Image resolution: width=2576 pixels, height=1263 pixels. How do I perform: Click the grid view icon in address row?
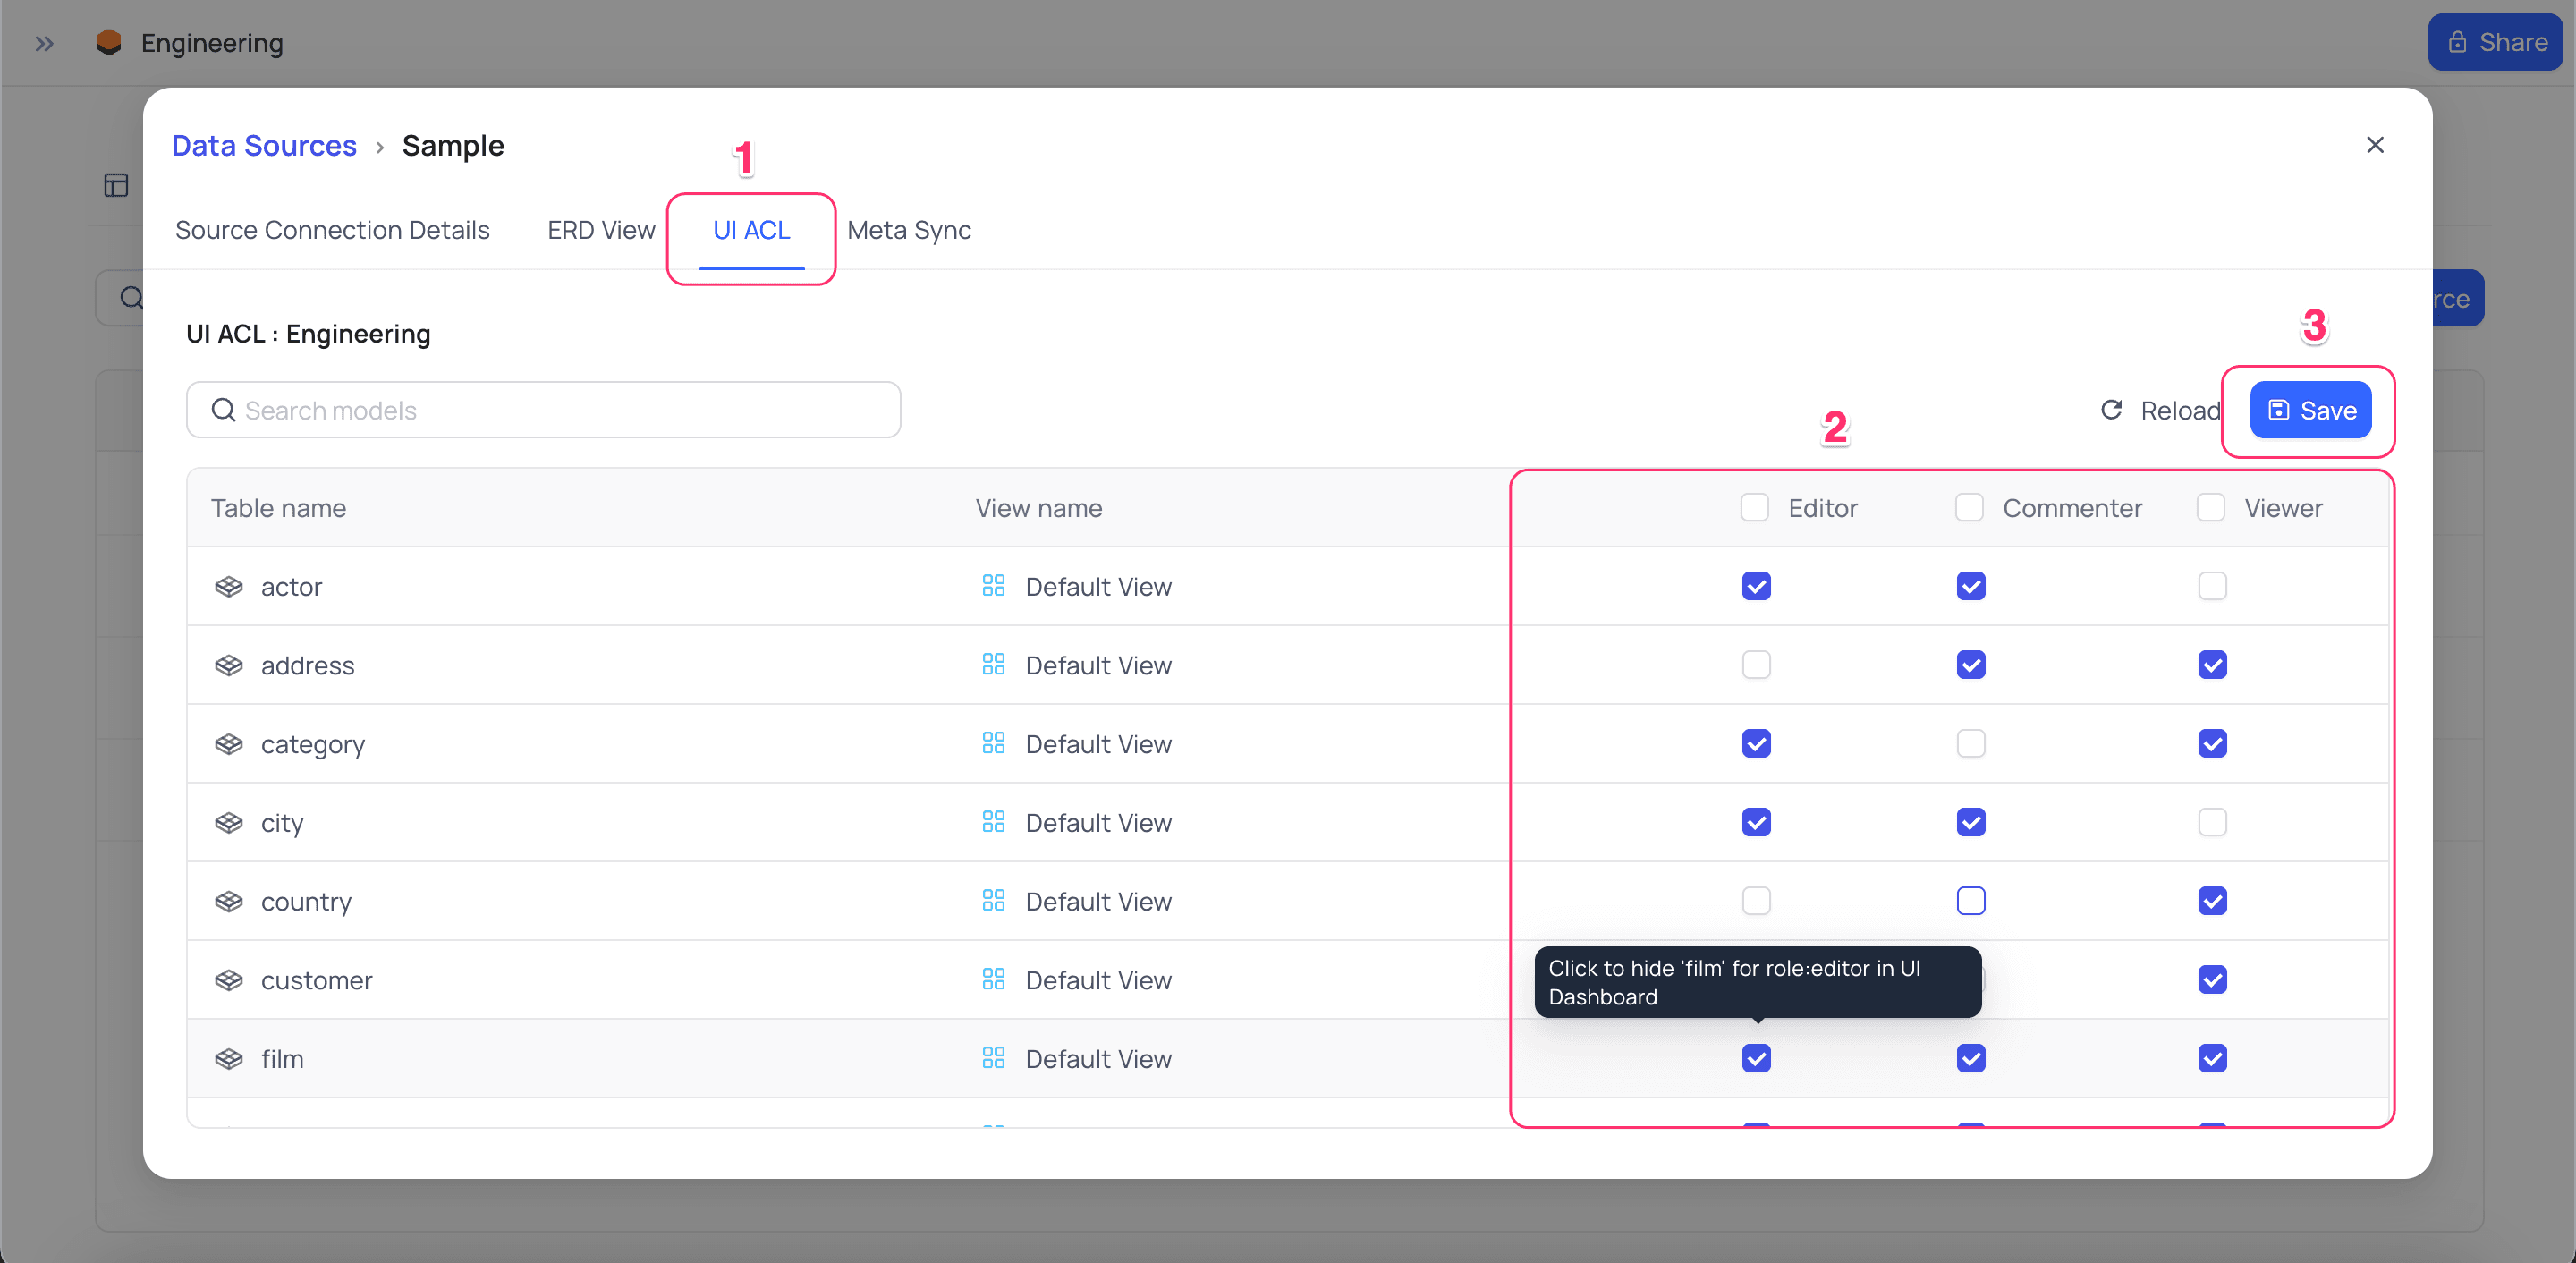[x=993, y=664]
